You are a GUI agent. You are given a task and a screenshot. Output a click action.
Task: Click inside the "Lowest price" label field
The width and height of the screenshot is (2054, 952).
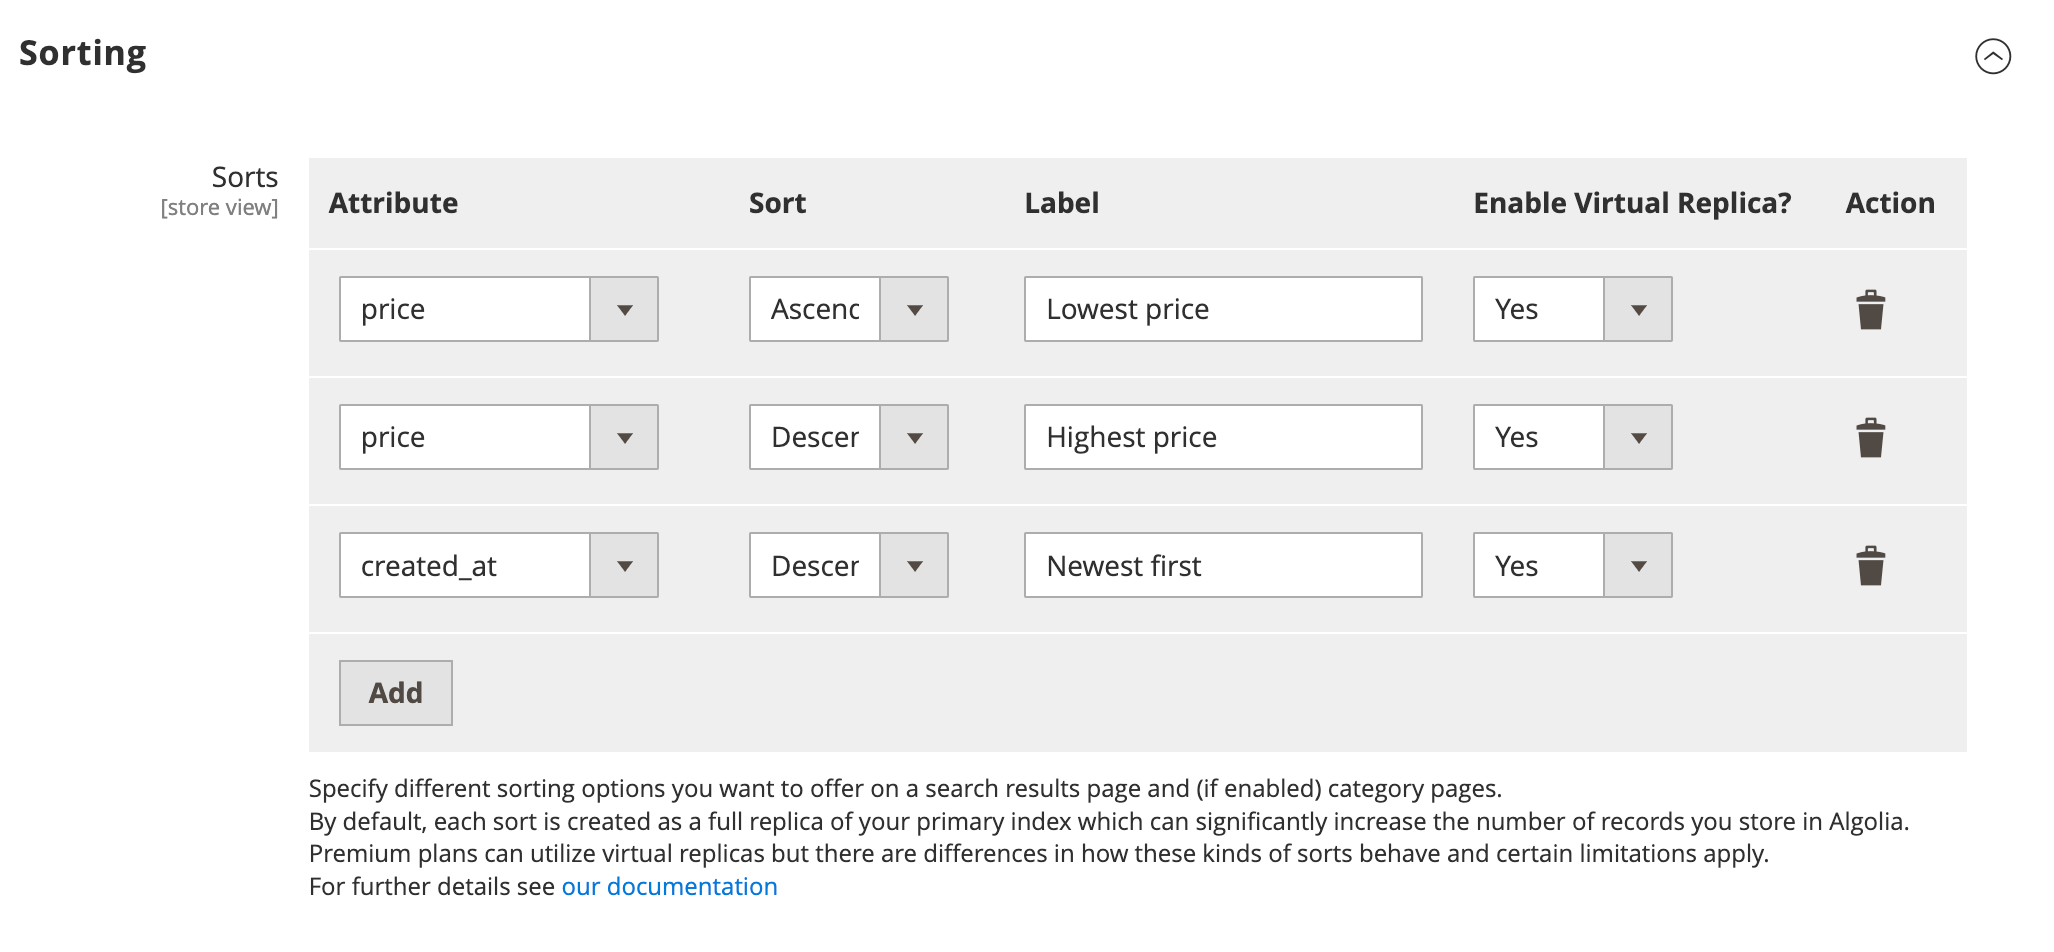[1222, 309]
